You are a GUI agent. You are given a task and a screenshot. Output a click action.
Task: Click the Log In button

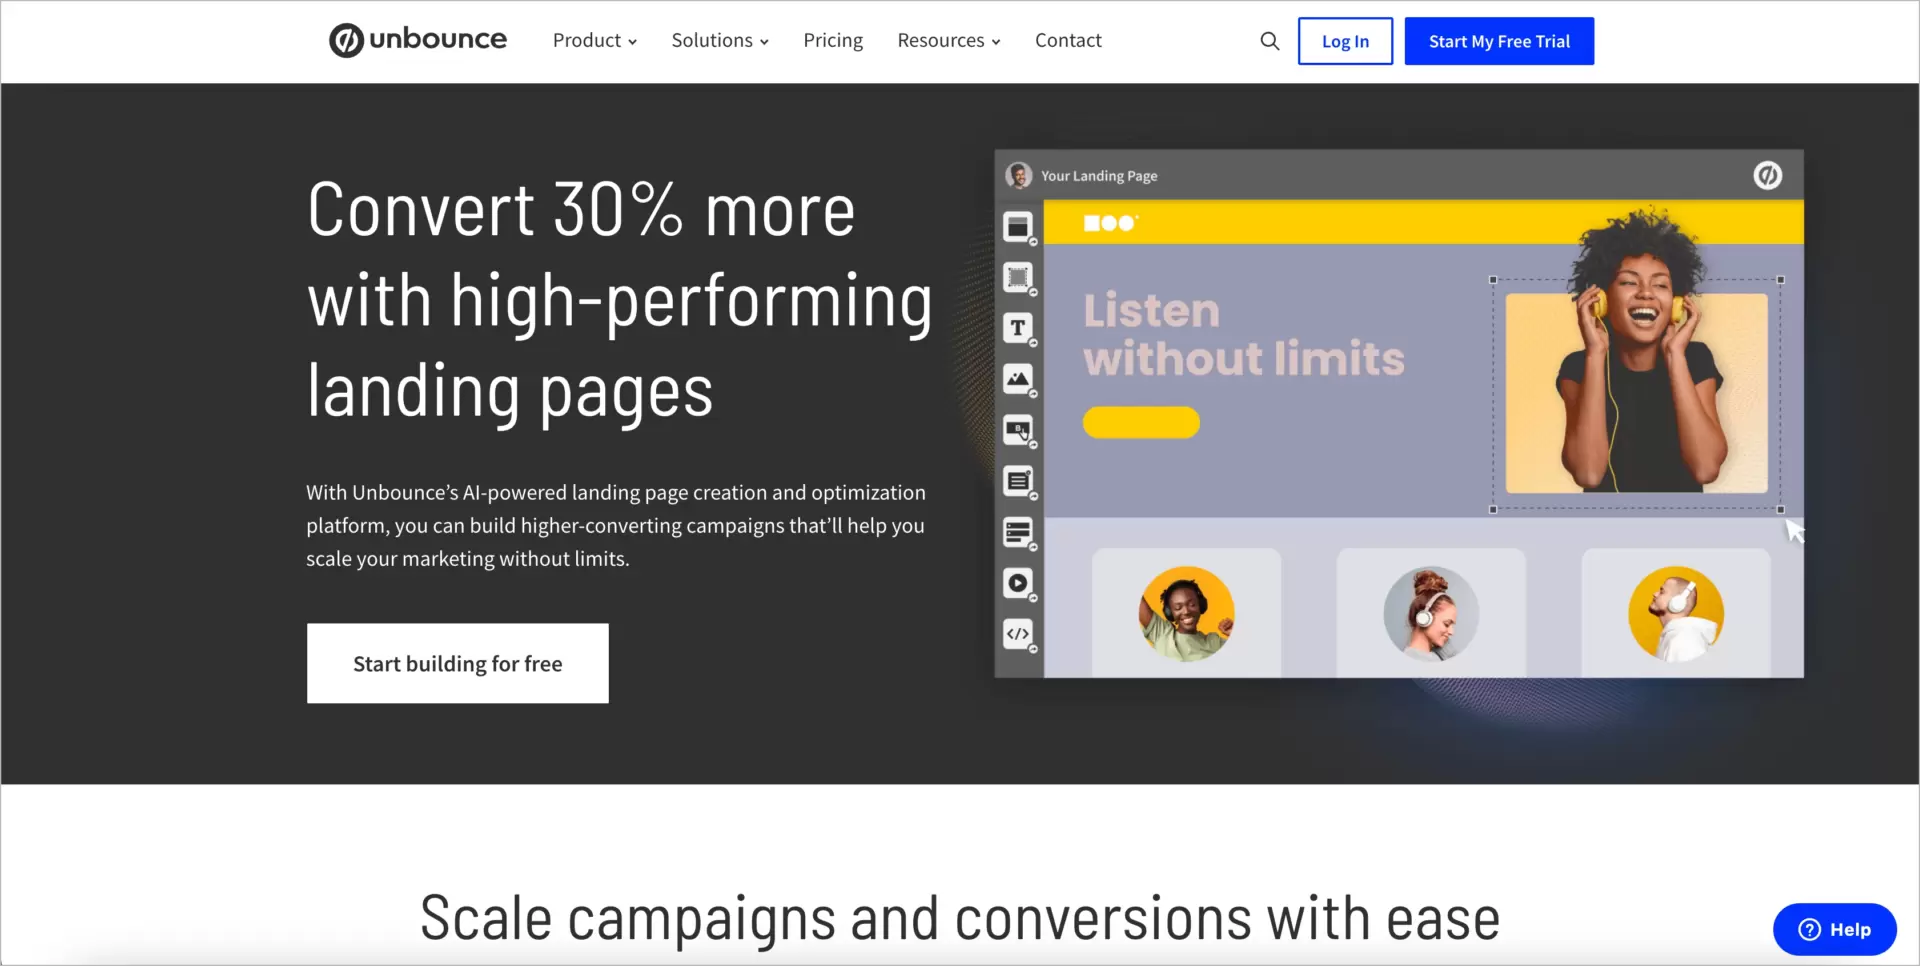(x=1344, y=41)
